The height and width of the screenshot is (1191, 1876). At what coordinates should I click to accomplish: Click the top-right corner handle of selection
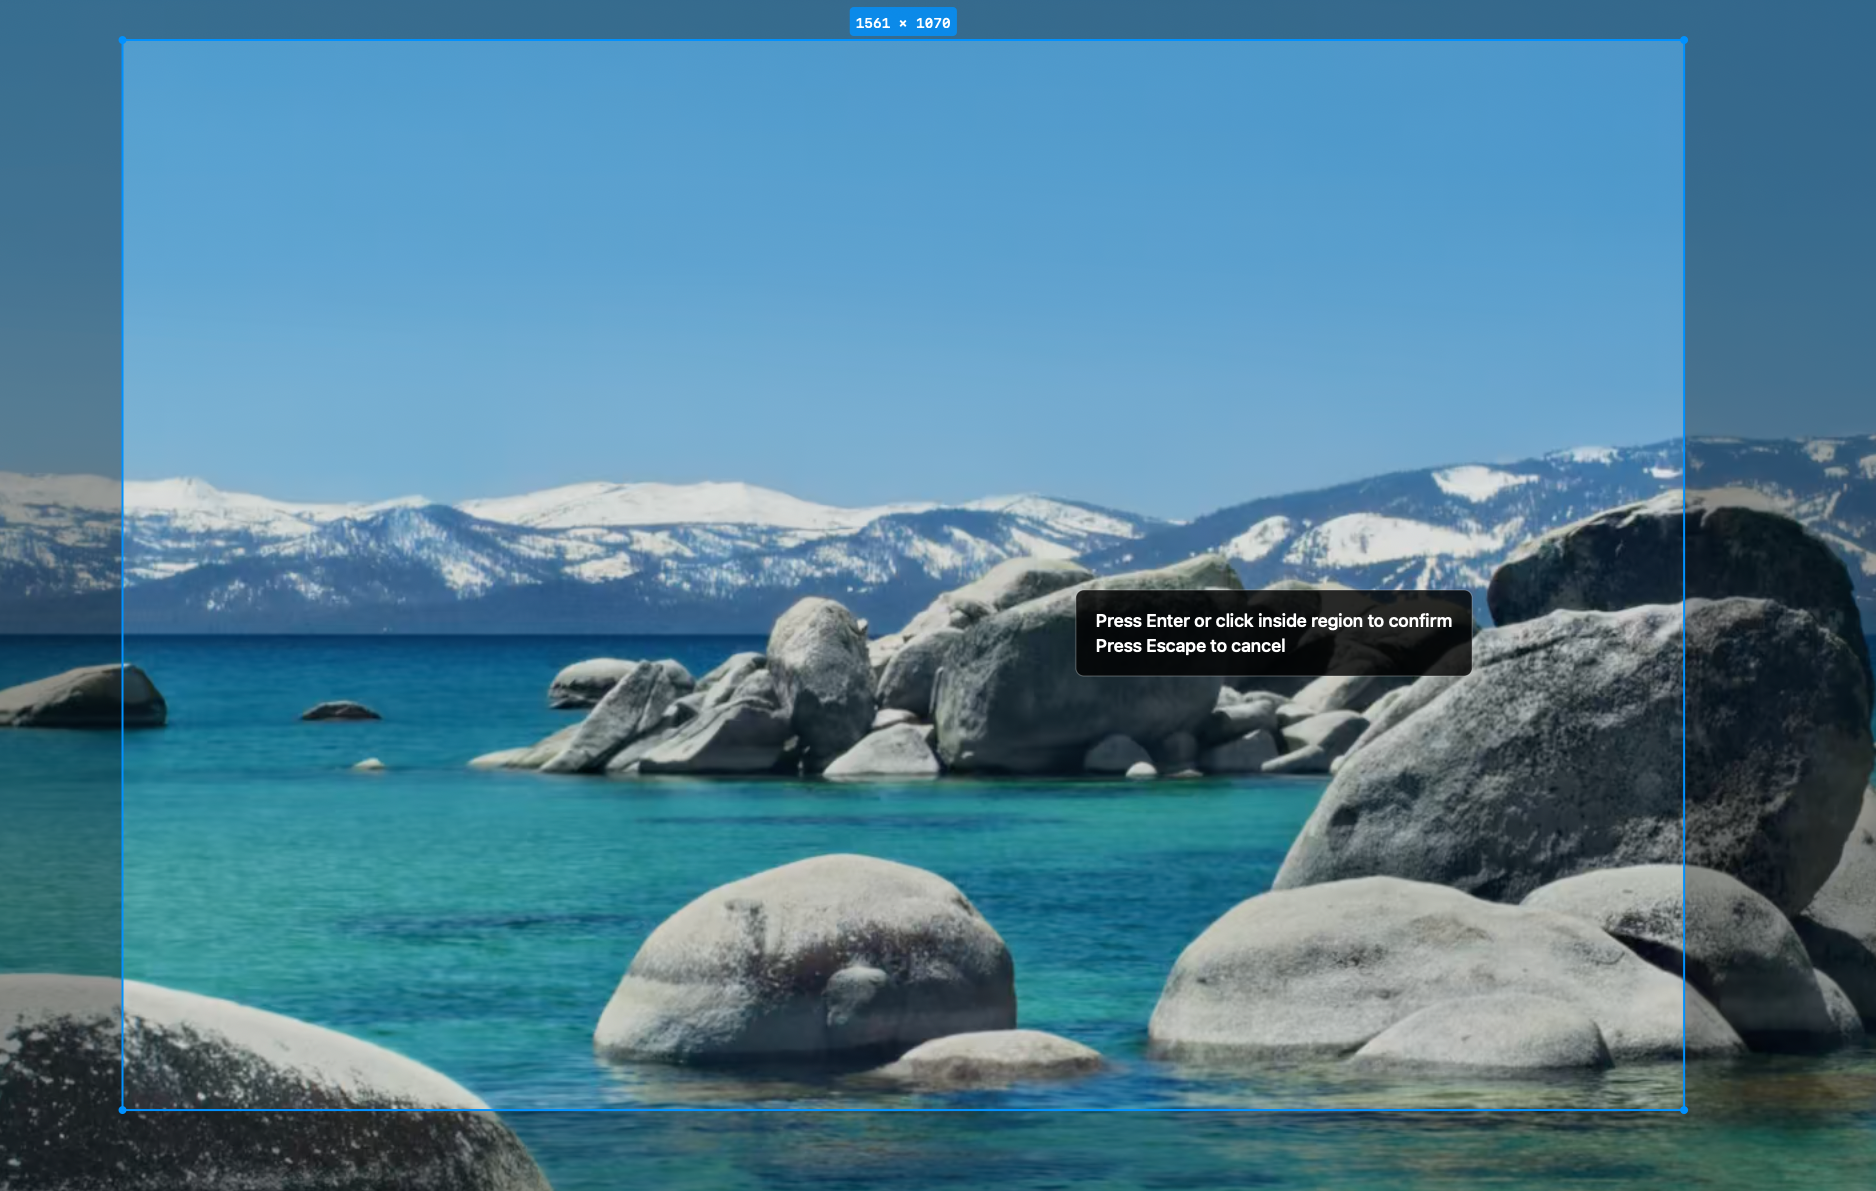1684,41
